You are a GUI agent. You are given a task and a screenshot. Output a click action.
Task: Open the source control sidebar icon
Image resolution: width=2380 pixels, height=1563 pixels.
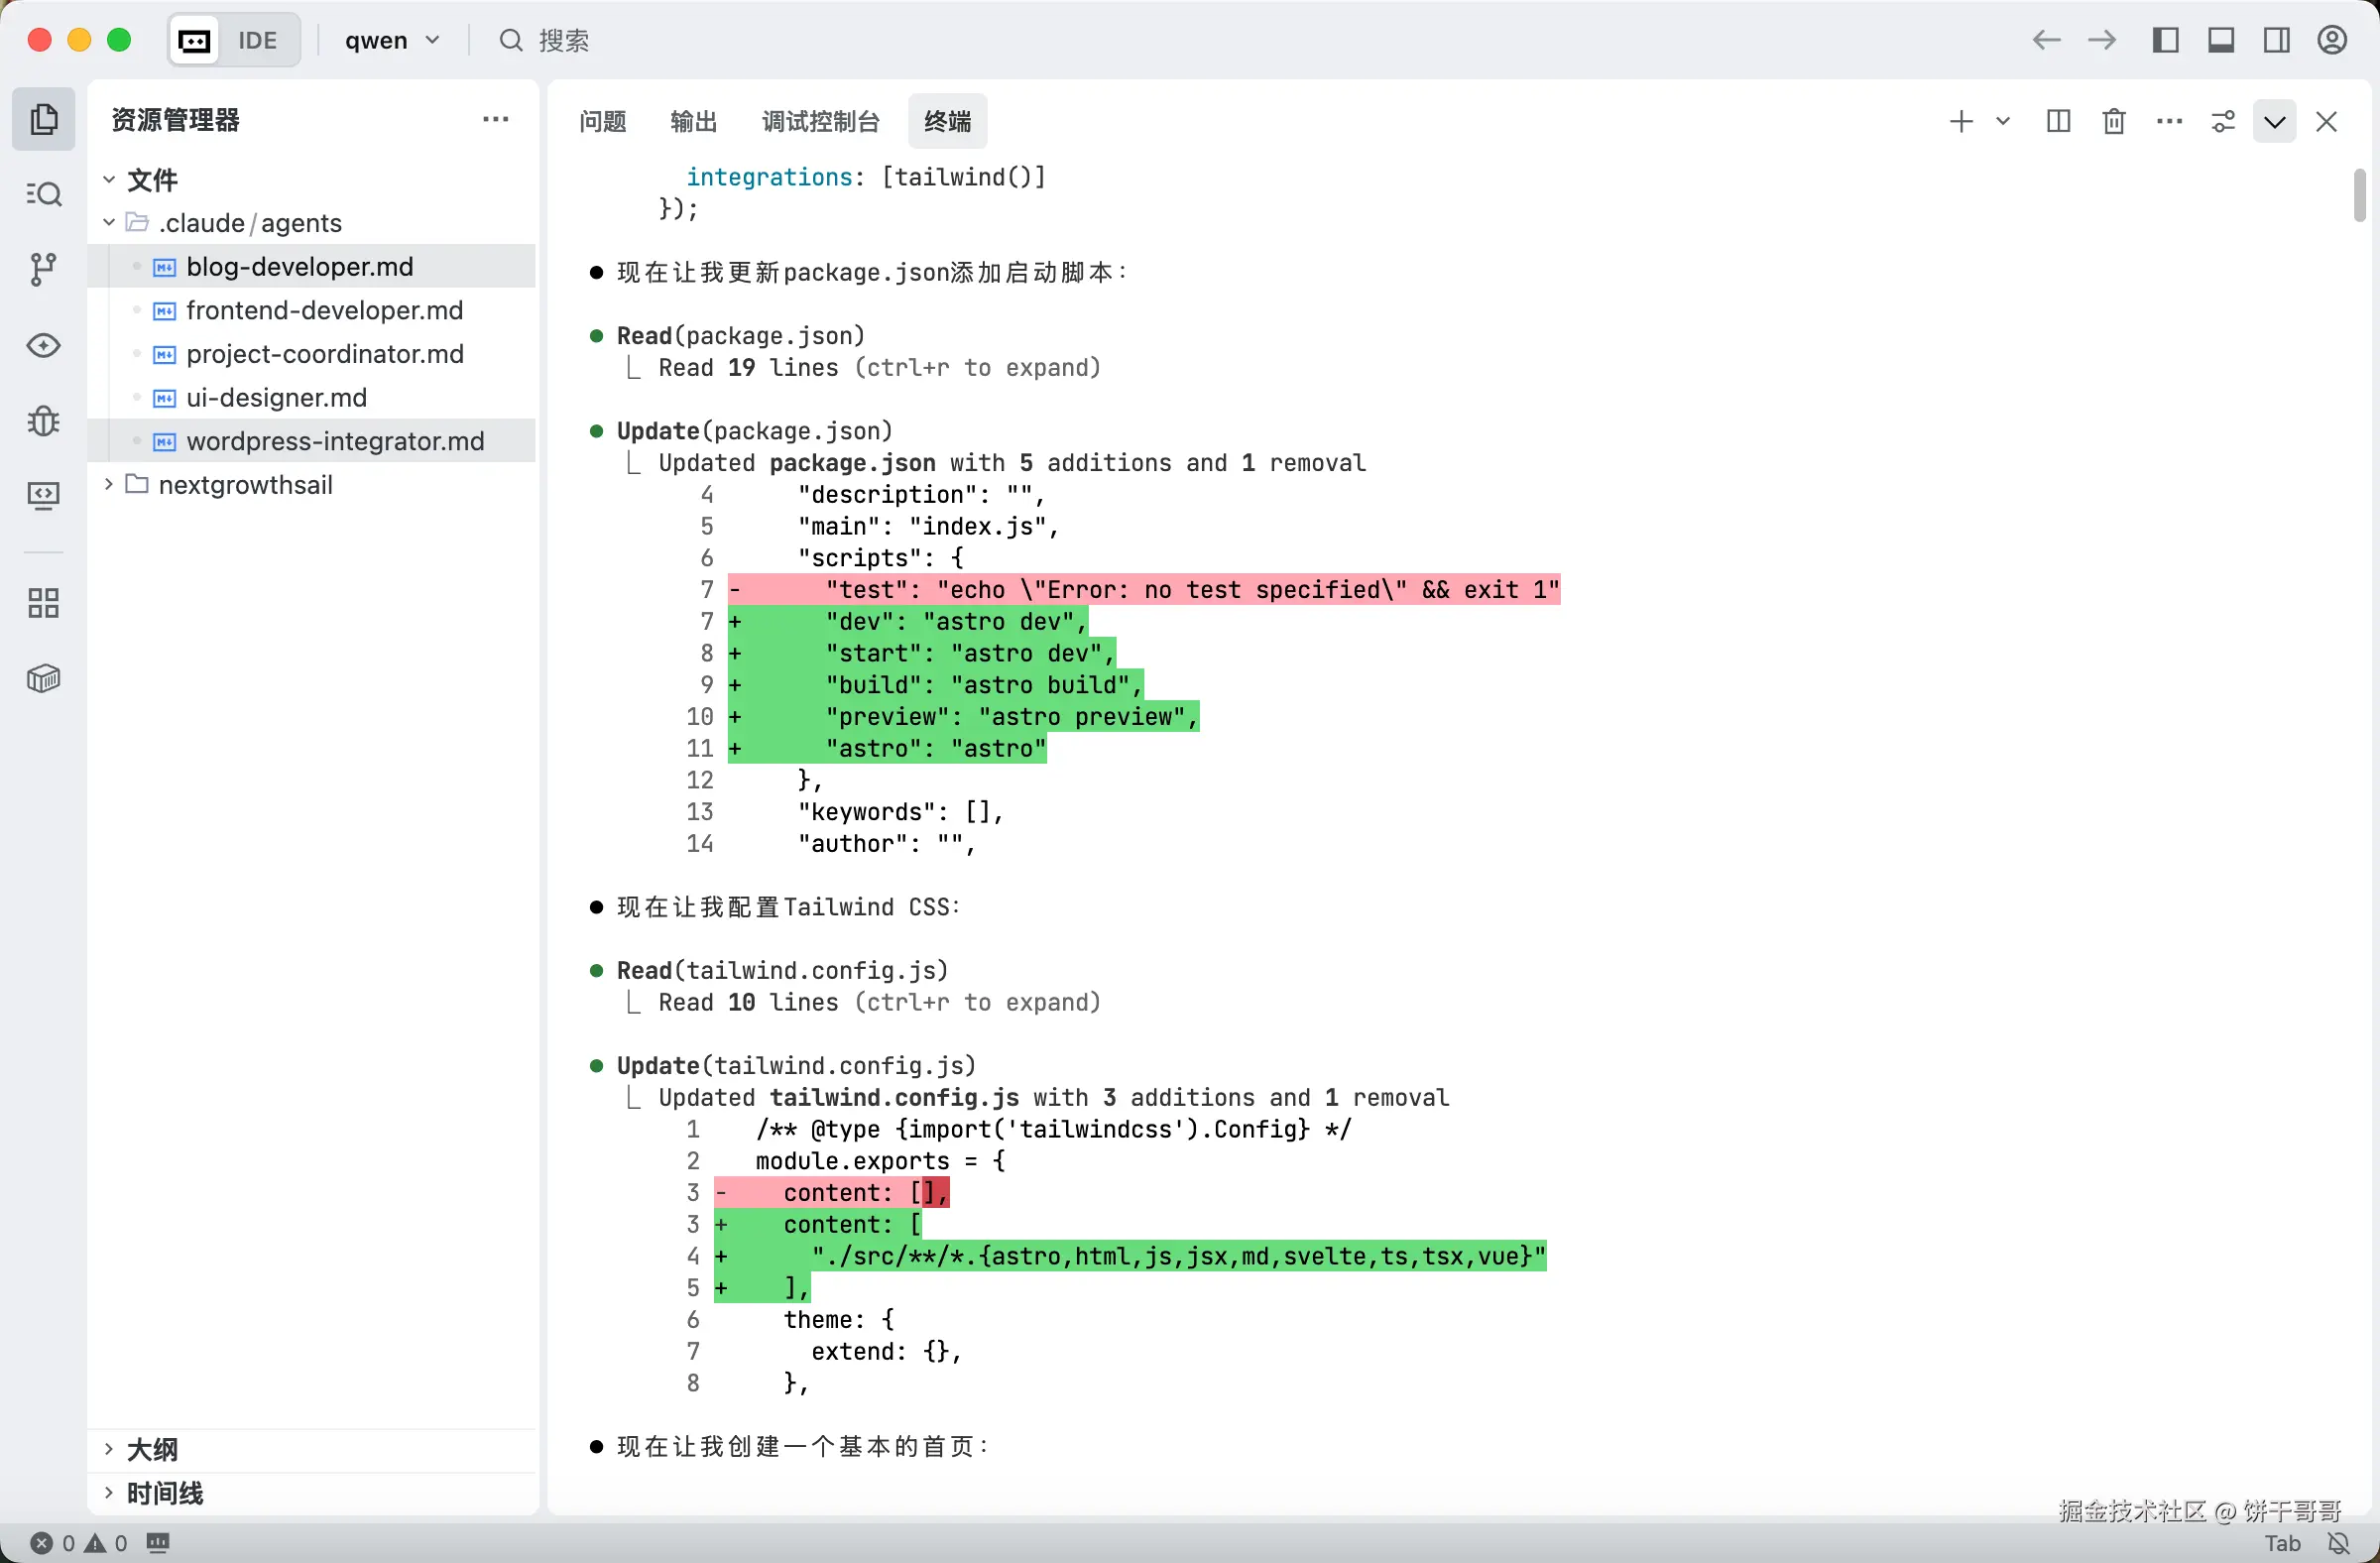[x=43, y=269]
